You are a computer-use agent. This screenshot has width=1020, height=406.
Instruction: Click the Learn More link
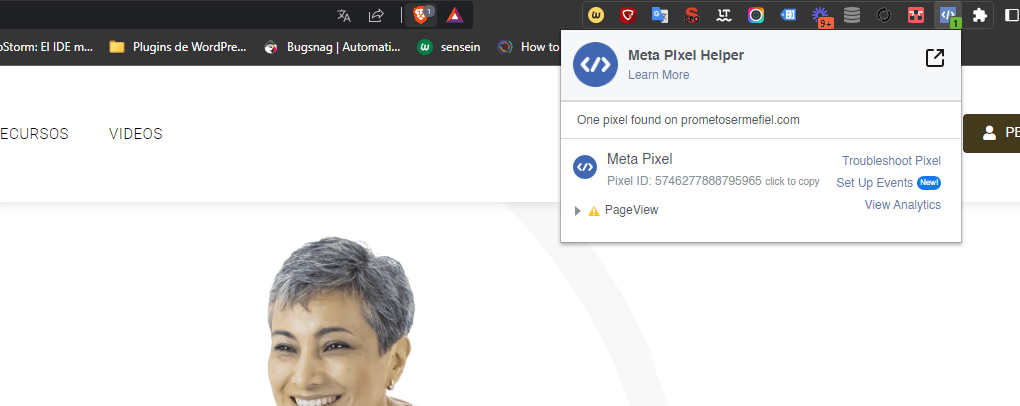click(658, 75)
